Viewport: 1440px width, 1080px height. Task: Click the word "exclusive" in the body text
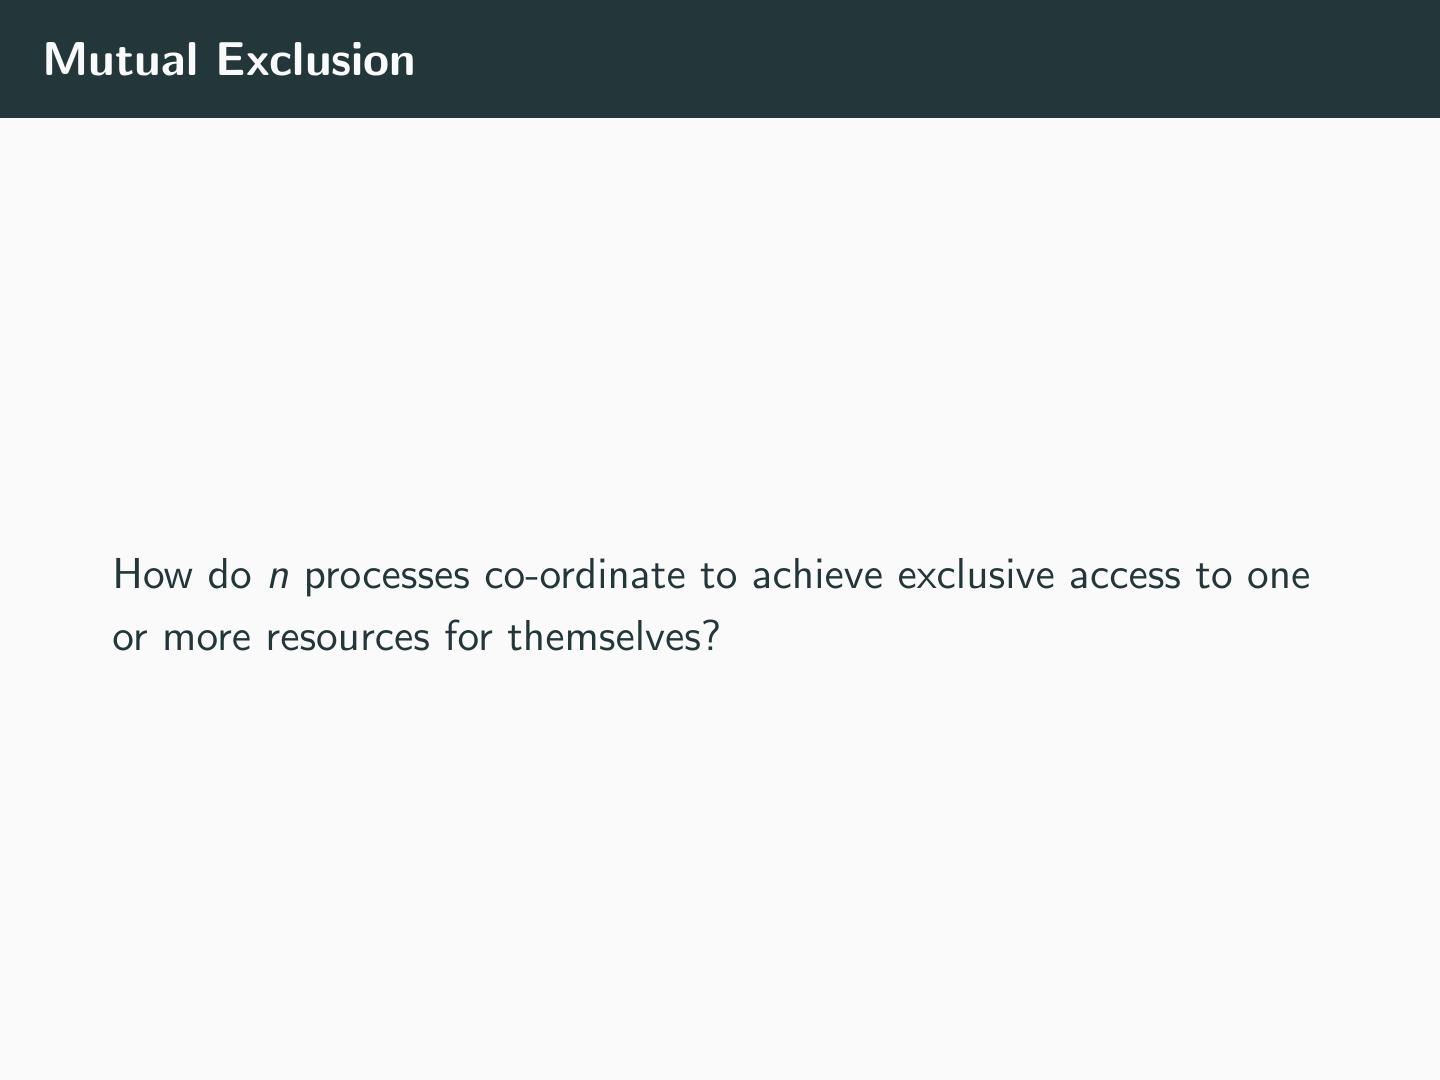(x=975, y=575)
